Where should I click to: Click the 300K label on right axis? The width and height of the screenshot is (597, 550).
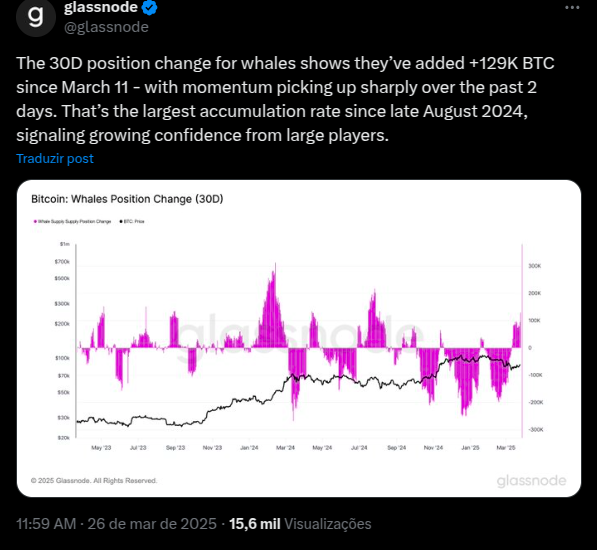(535, 266)
